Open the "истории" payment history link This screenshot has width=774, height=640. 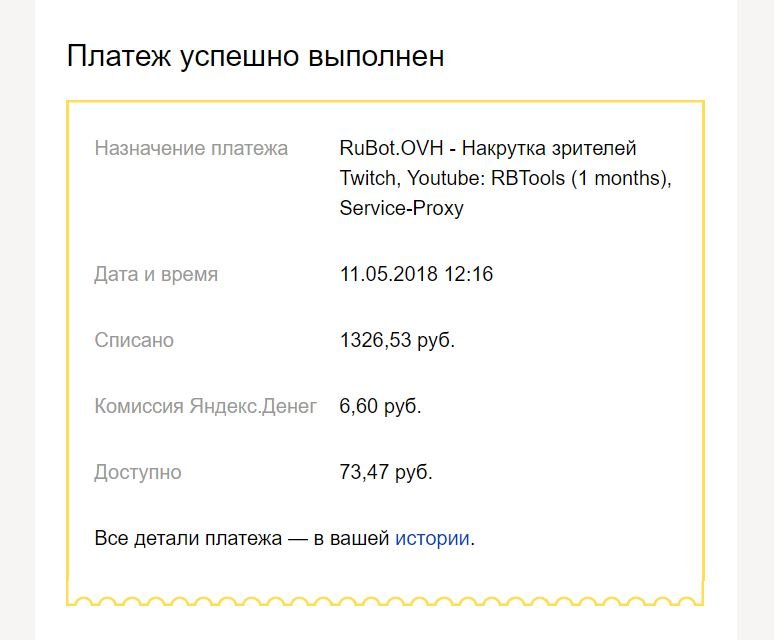pyautogui.click(x=432, y=539)
